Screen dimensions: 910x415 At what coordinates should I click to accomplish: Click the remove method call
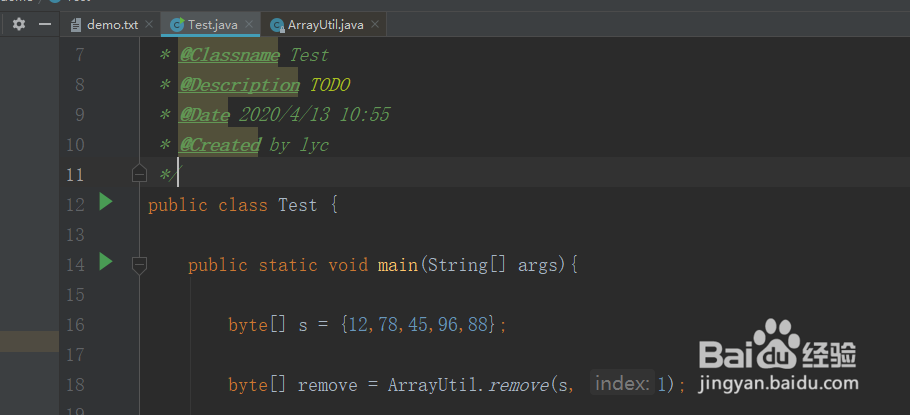click(x=518, y=385)
